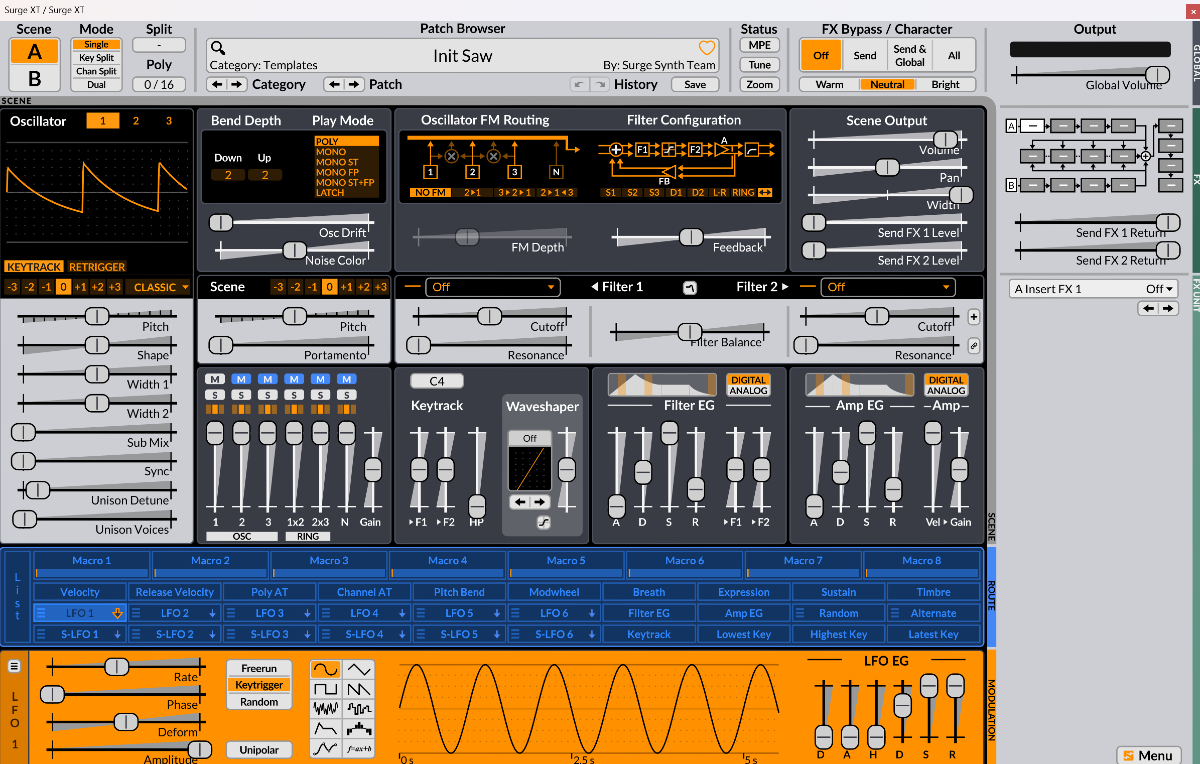
Task: Select the envelope LFO shape icon
Action: (x=326, y=729)
